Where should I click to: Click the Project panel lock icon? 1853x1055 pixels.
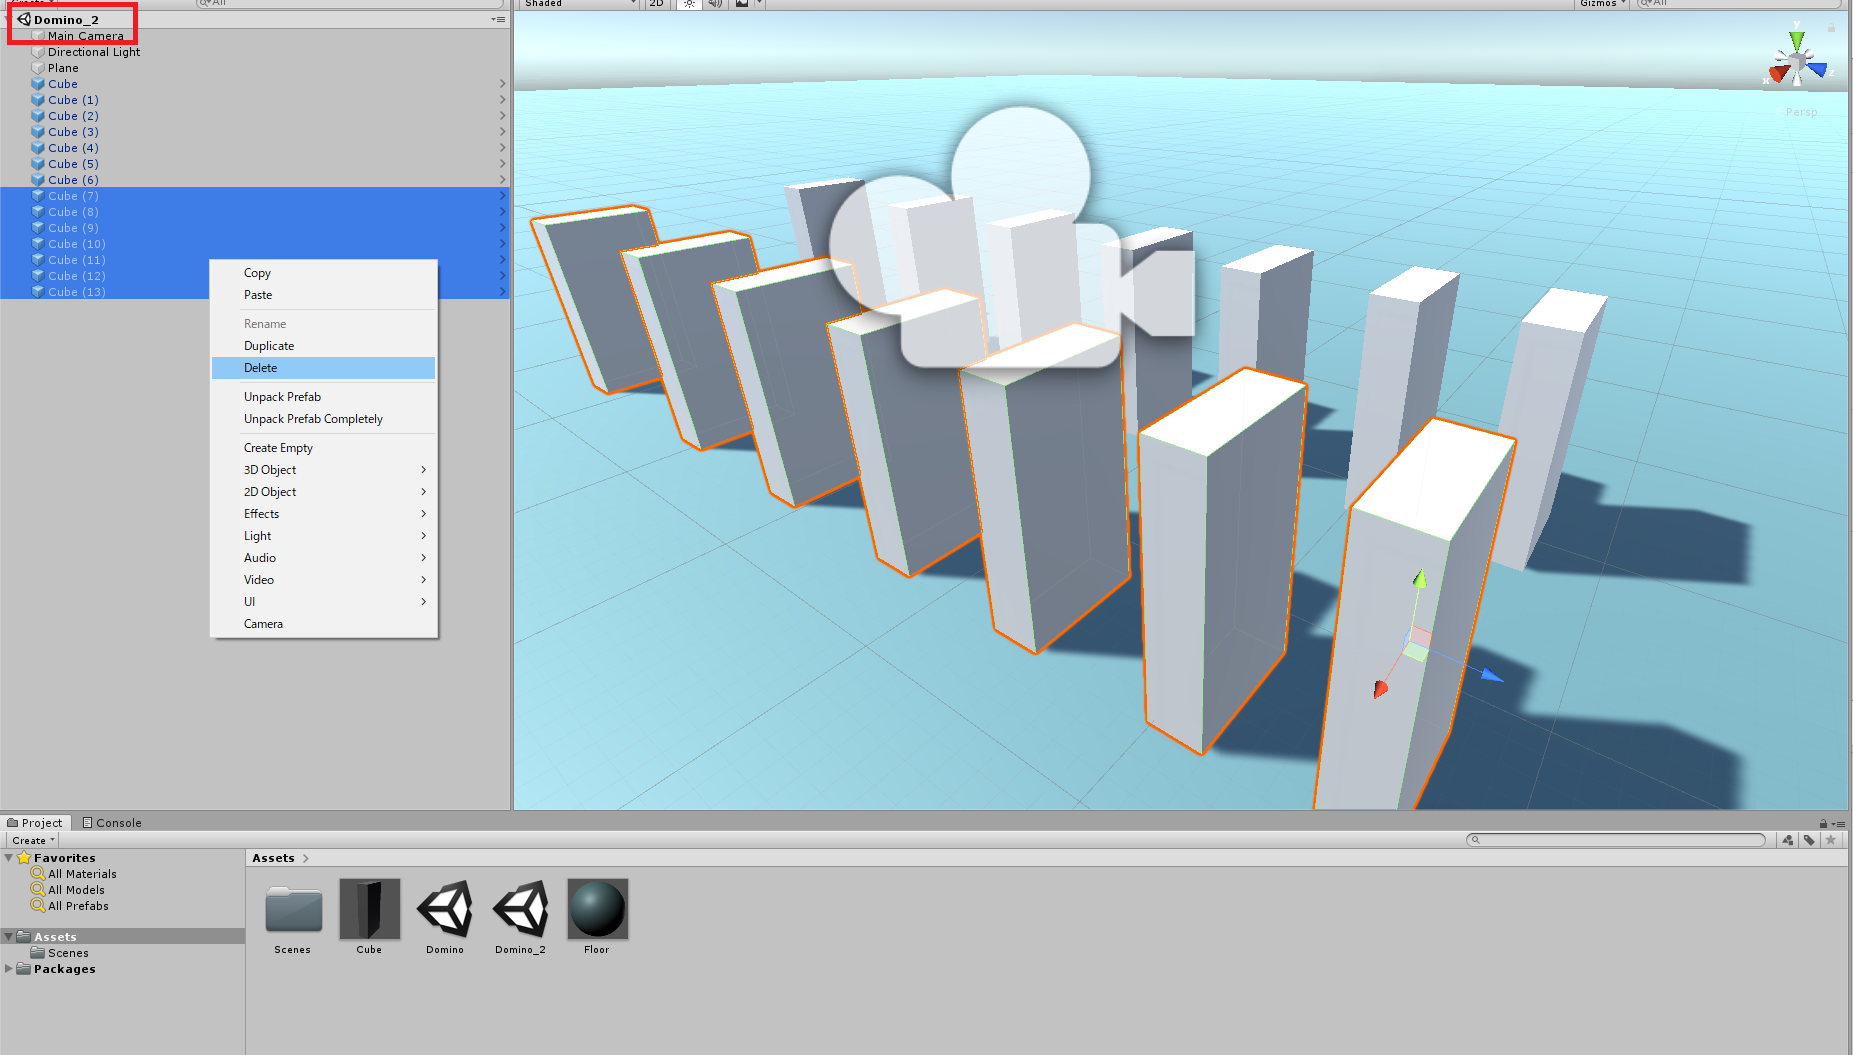[1823, 824]
